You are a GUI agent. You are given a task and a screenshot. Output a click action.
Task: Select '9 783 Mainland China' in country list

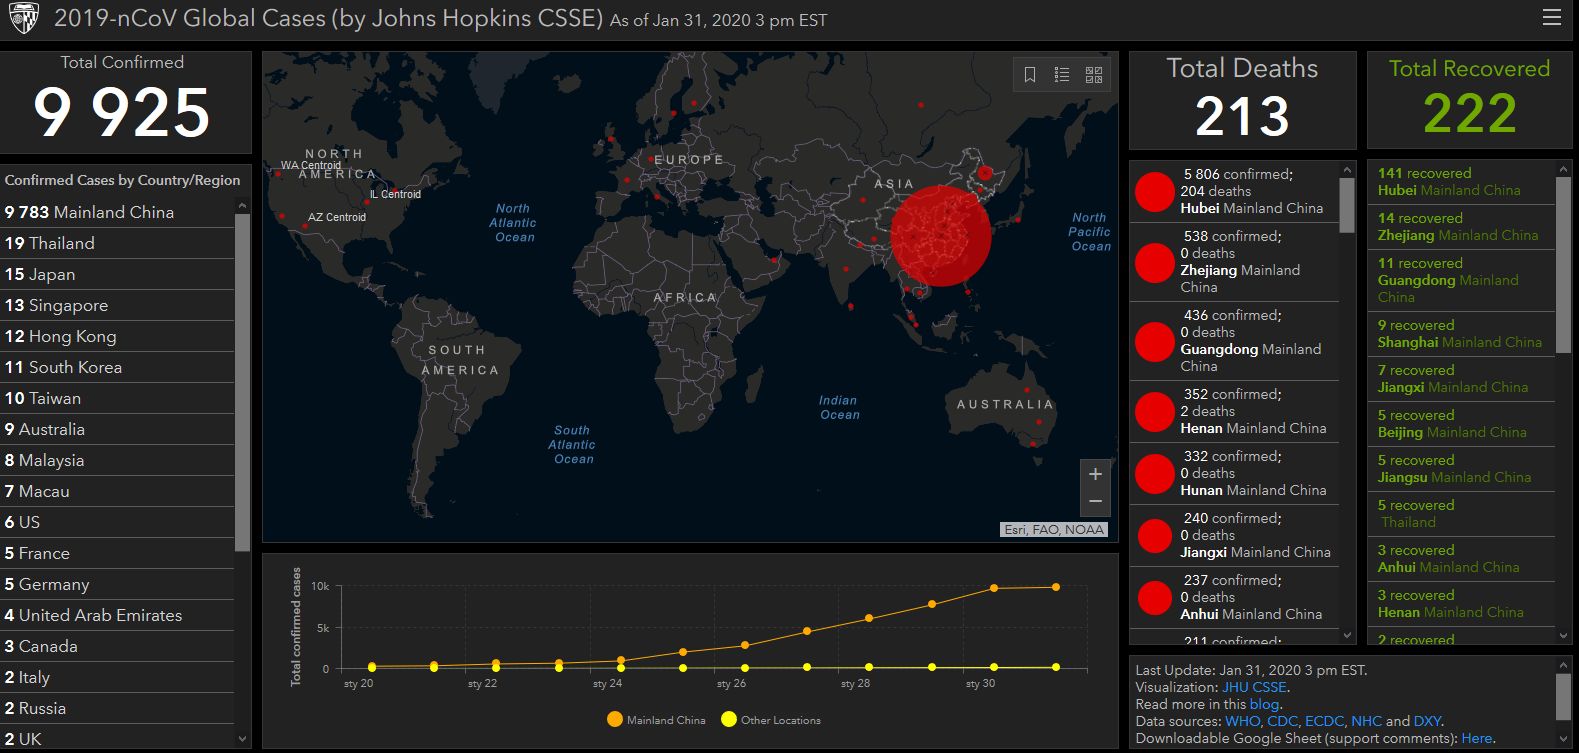(117, 212)
